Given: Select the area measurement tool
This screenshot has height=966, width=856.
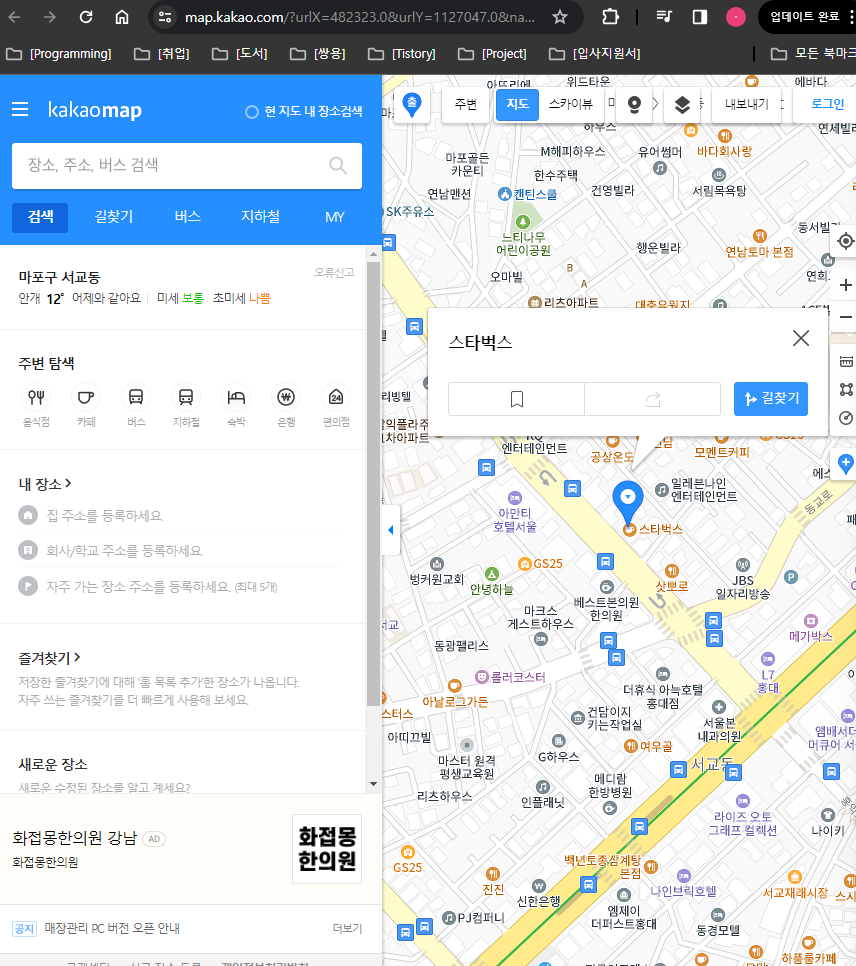Looking at the screenshot, I should pyautogui.click(x=846, y=389).
